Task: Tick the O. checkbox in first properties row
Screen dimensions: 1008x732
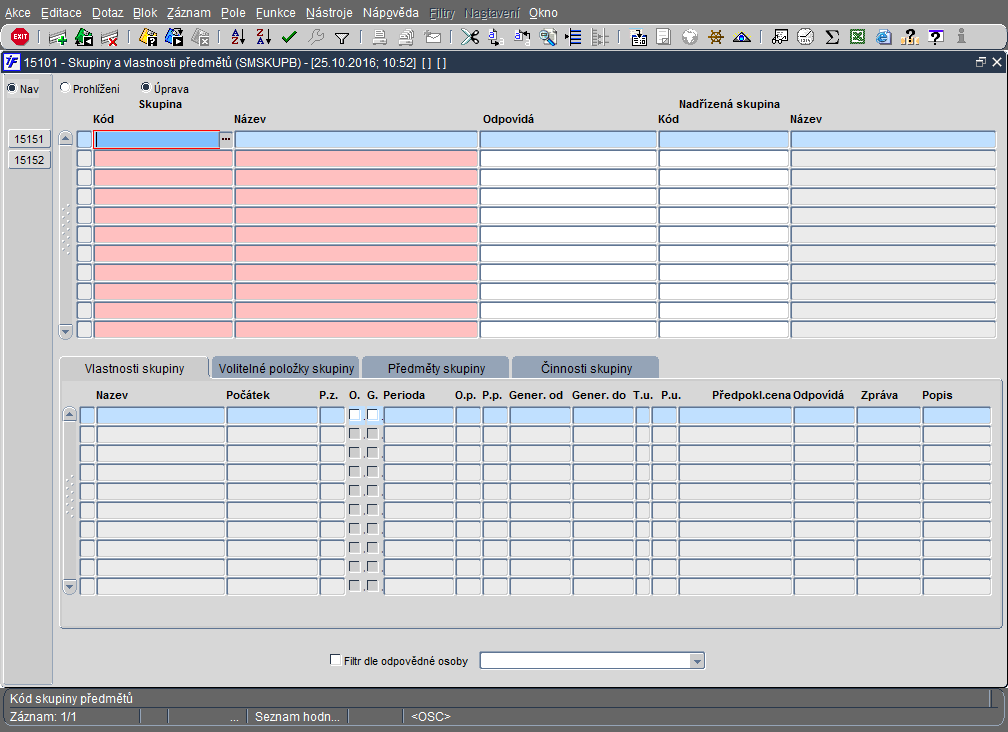Action: point(354,415)
